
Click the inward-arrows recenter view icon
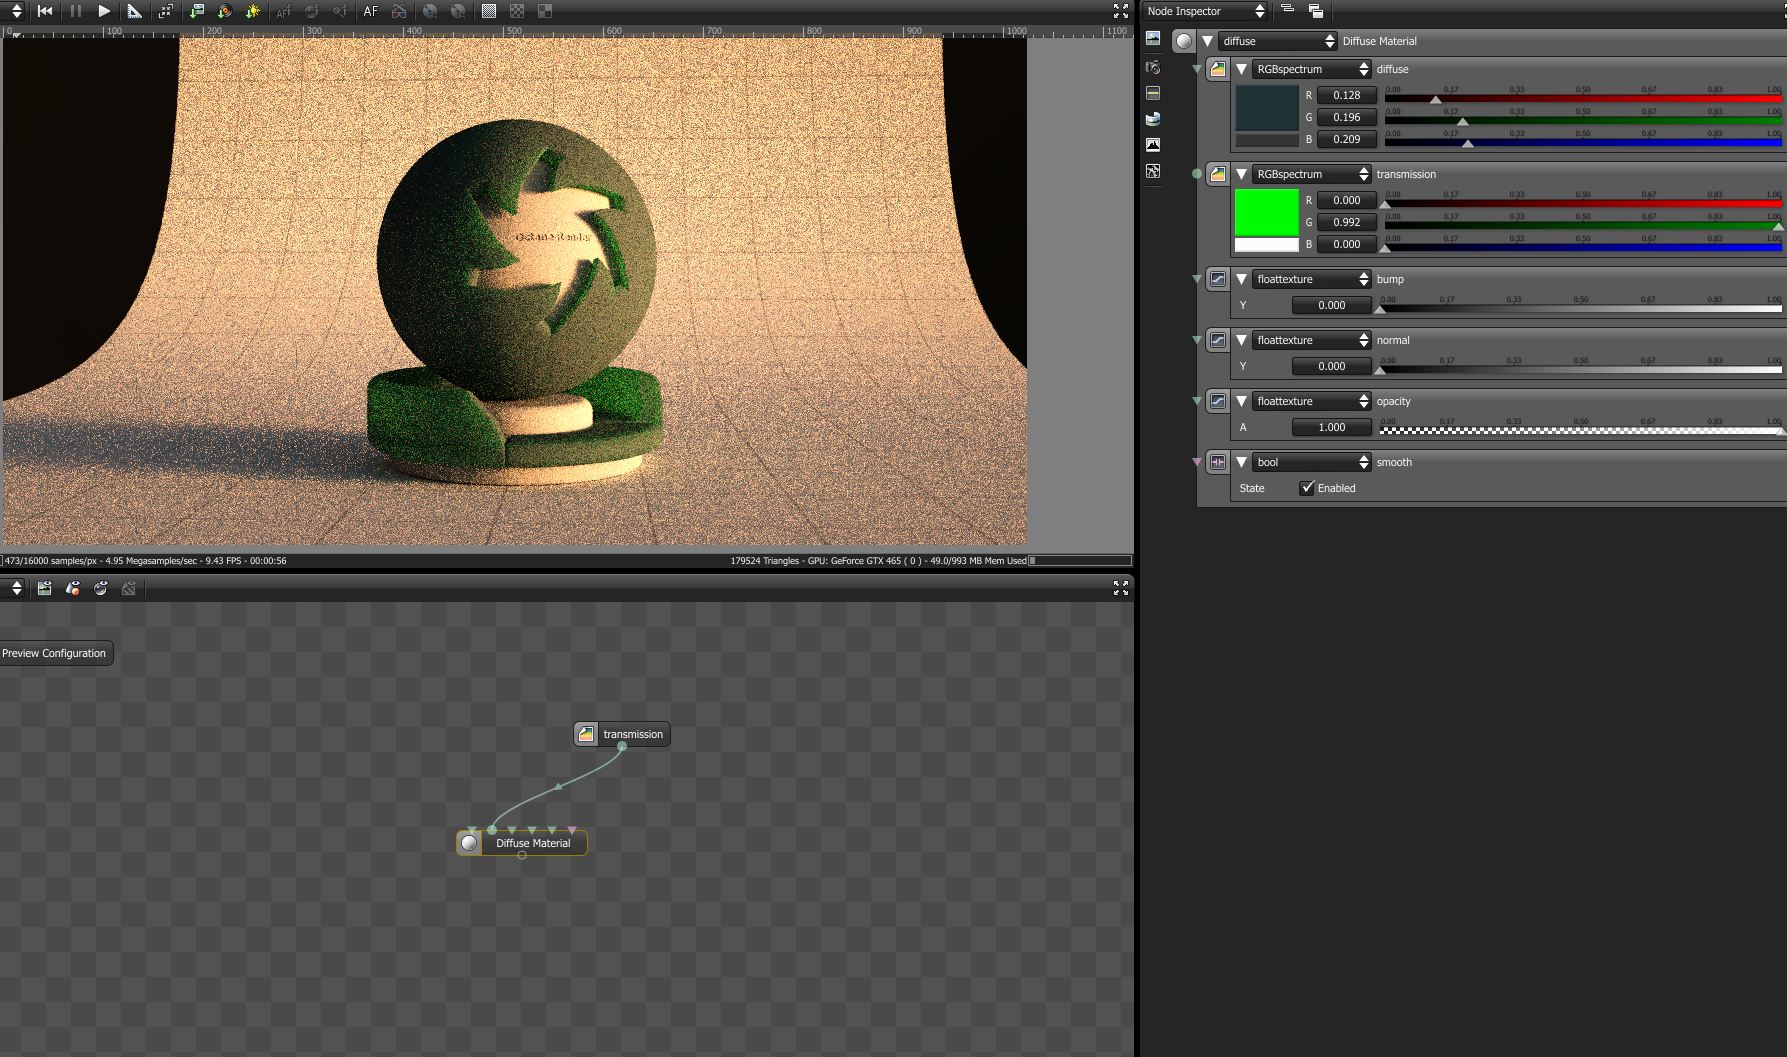(165, 11)
